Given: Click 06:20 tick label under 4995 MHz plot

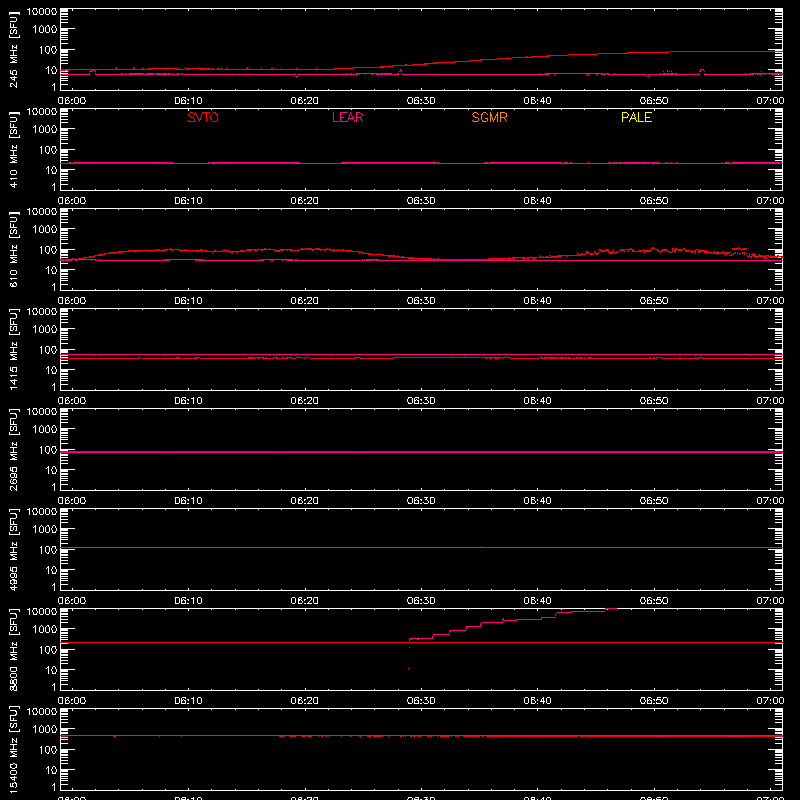Looking at the screenshot, I should pos(305,601).
